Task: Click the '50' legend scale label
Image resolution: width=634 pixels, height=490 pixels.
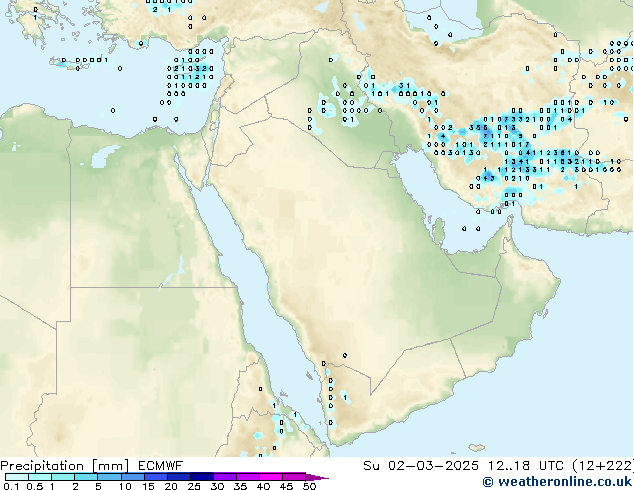Action: click(x=309, y=486)
